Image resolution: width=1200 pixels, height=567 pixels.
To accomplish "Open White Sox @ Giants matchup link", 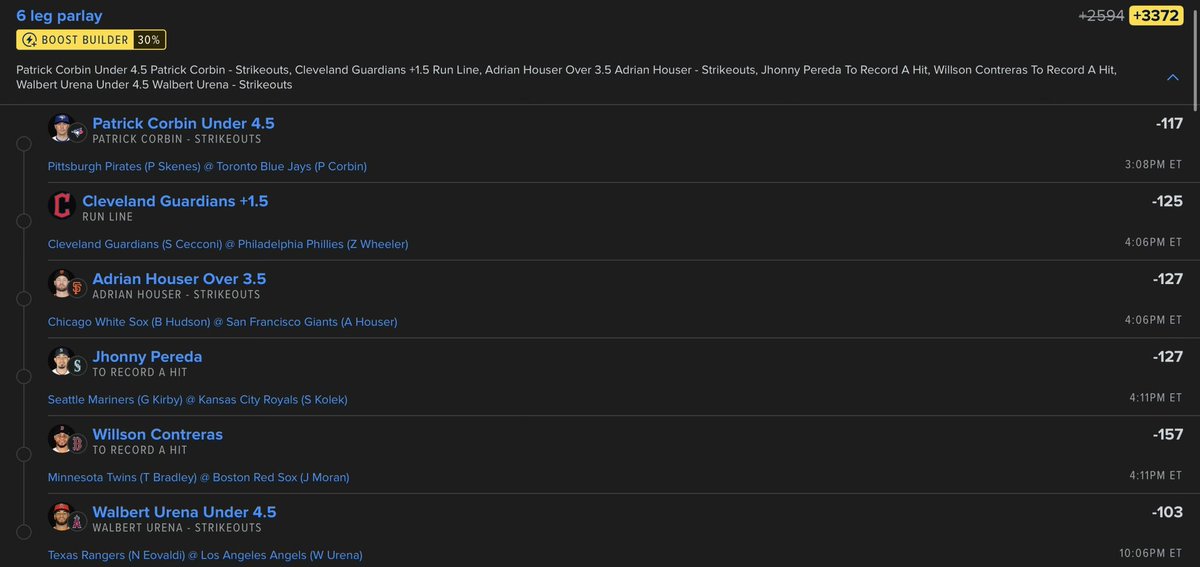I will [x=222, y=322].
